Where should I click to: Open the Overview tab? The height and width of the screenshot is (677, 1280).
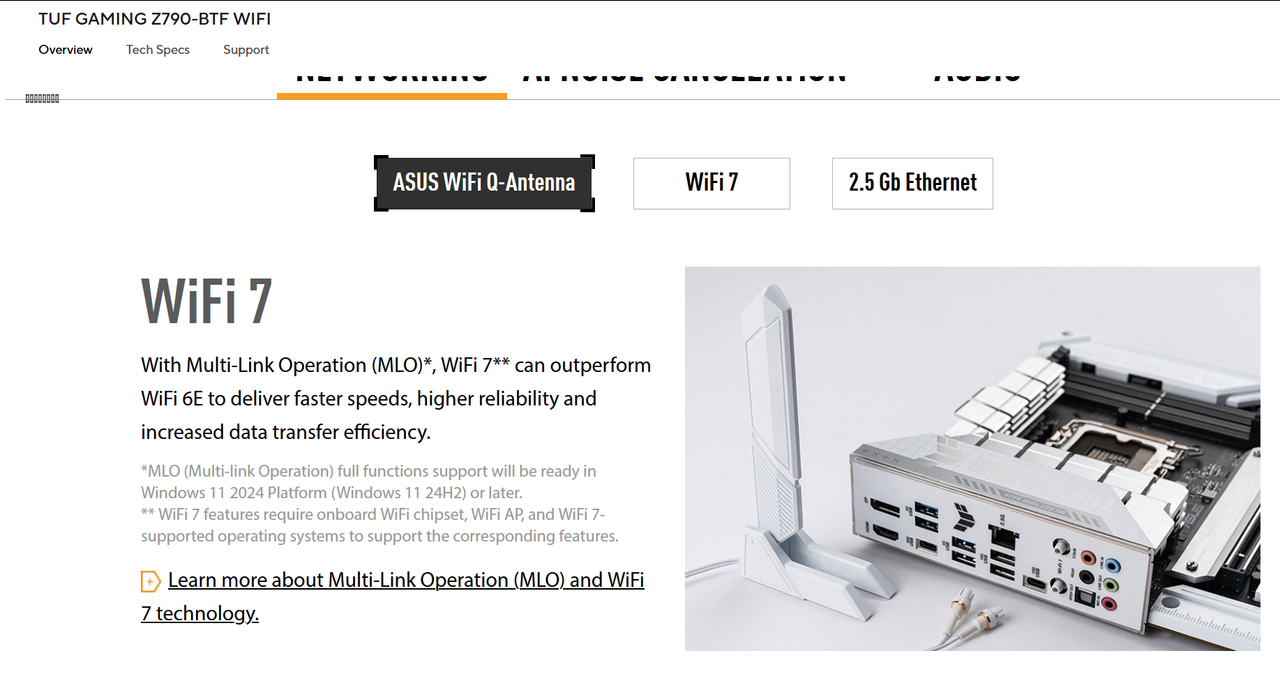point(66,50)
